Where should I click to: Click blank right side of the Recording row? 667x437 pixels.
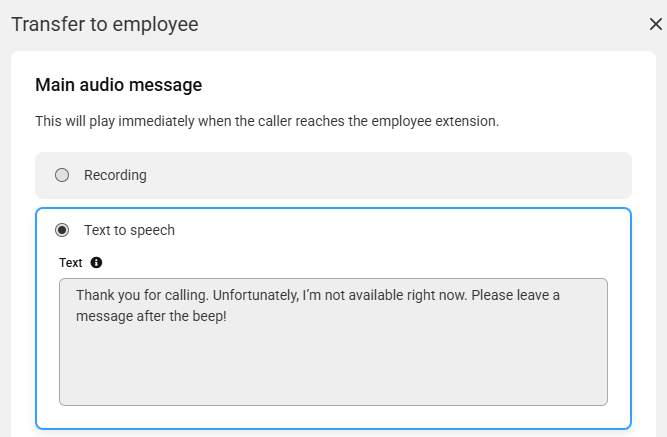point(425,175)
